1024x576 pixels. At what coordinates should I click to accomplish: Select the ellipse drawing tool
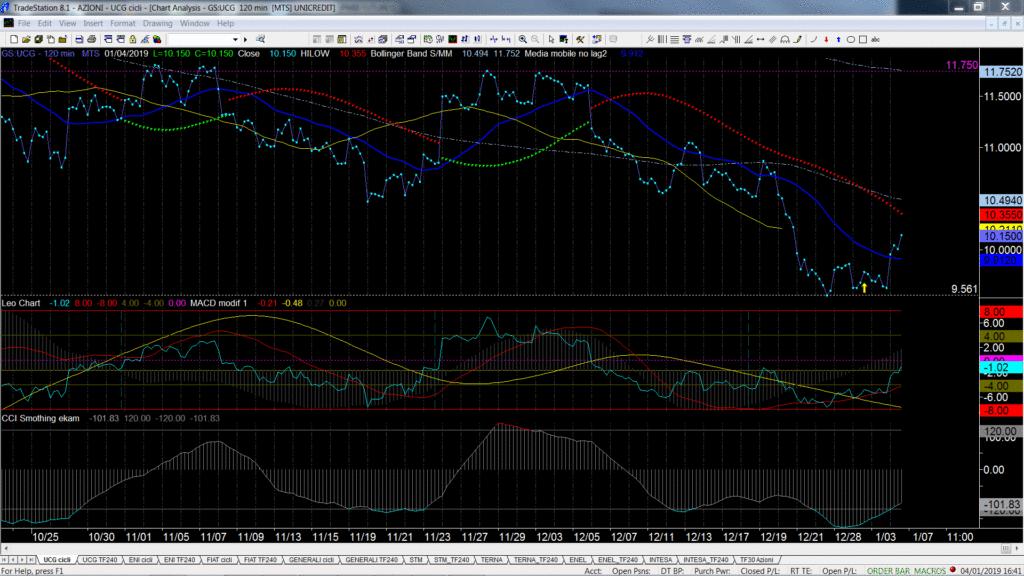[x=851, y=39]
